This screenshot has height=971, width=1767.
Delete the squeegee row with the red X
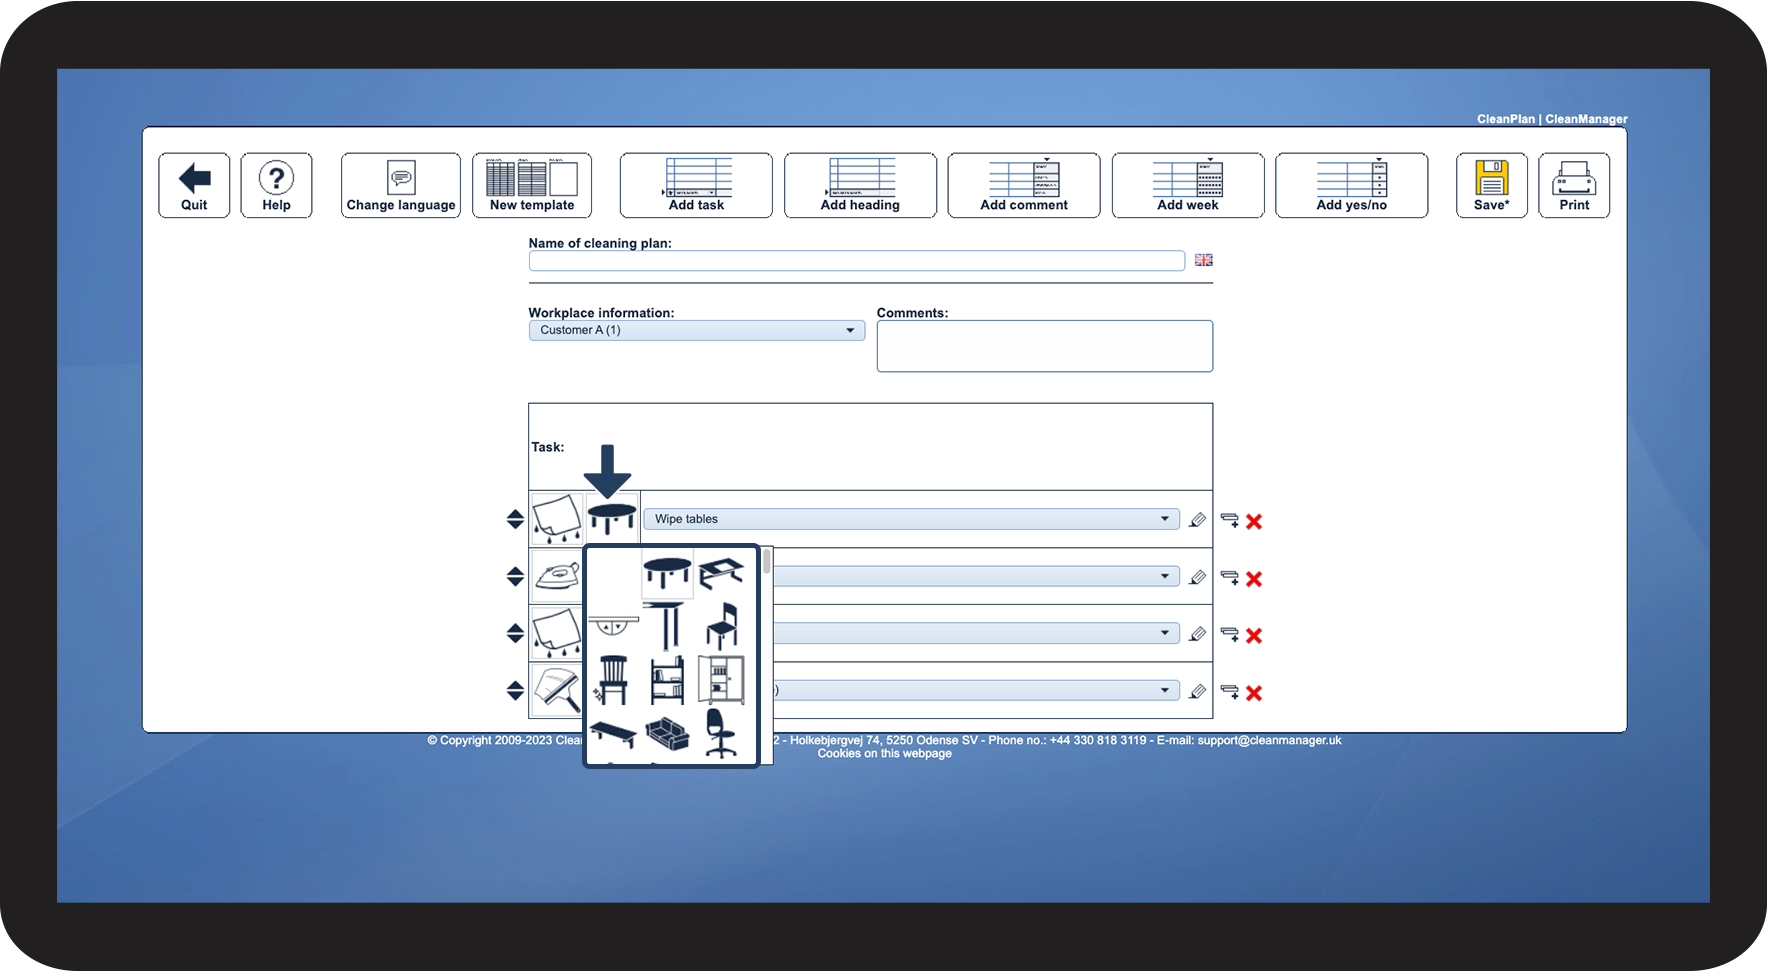click(x=1254, y=692)
